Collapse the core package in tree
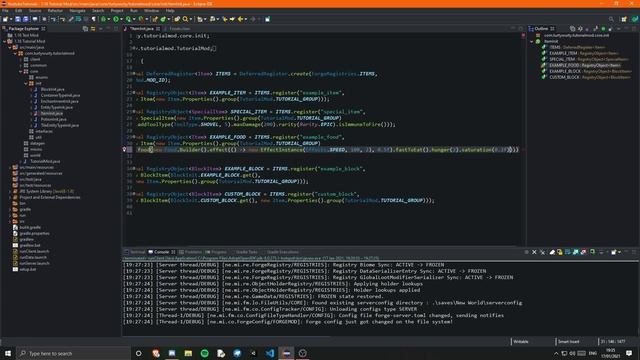Screen dimensions: 640x360 (x=20, y=71)
